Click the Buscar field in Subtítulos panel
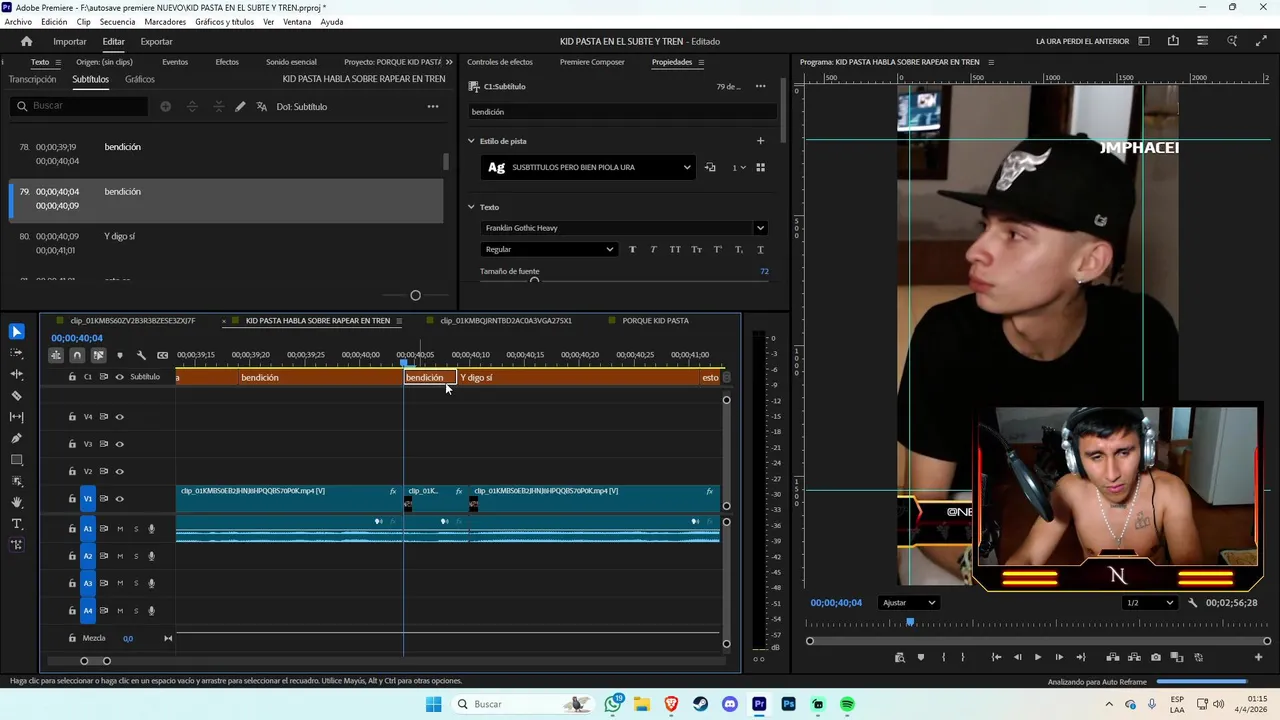The image size is (1280, 720). pyautogui.click(x=80, y=106)
